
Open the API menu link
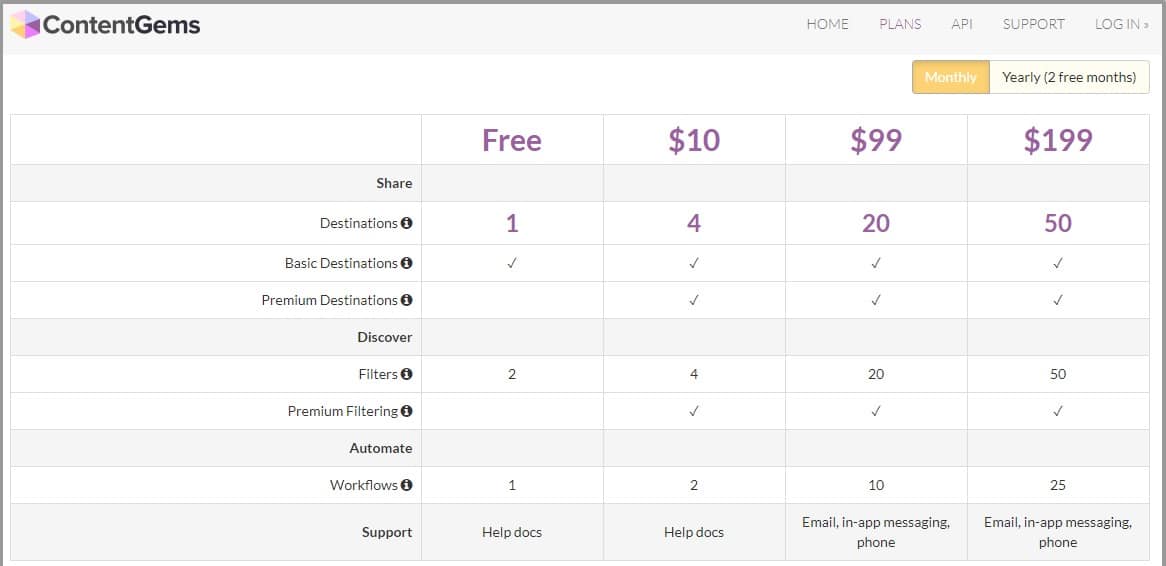click(962, 25)
